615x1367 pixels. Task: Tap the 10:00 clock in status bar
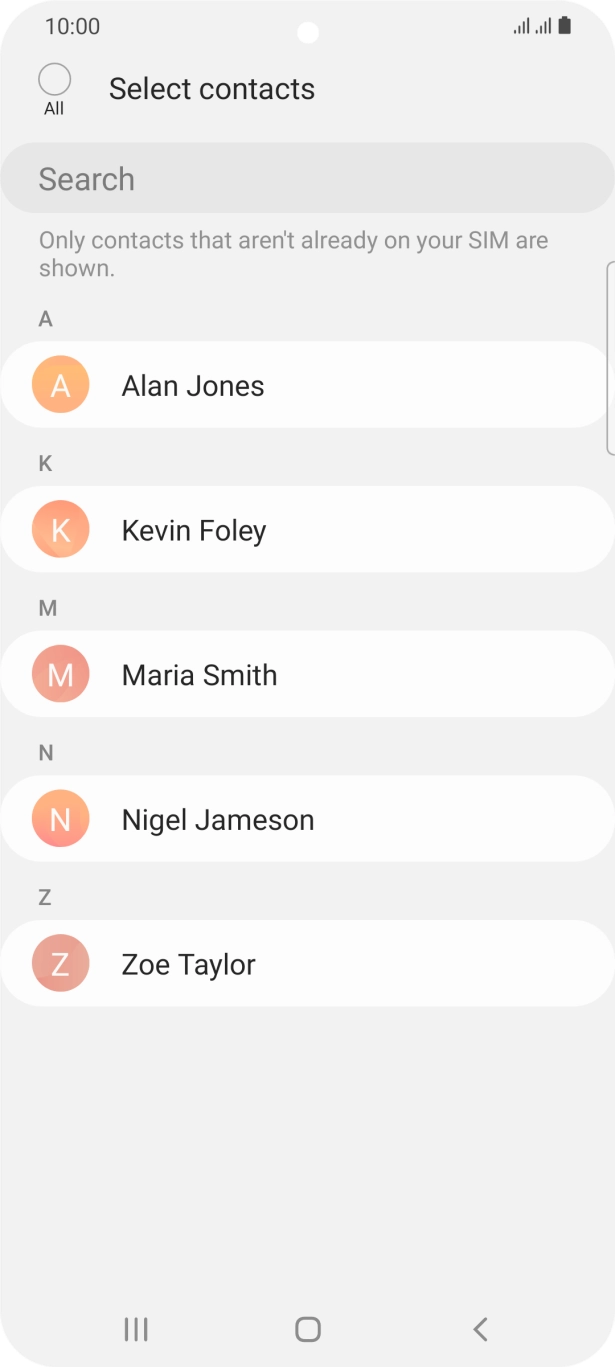pos(72,27)
